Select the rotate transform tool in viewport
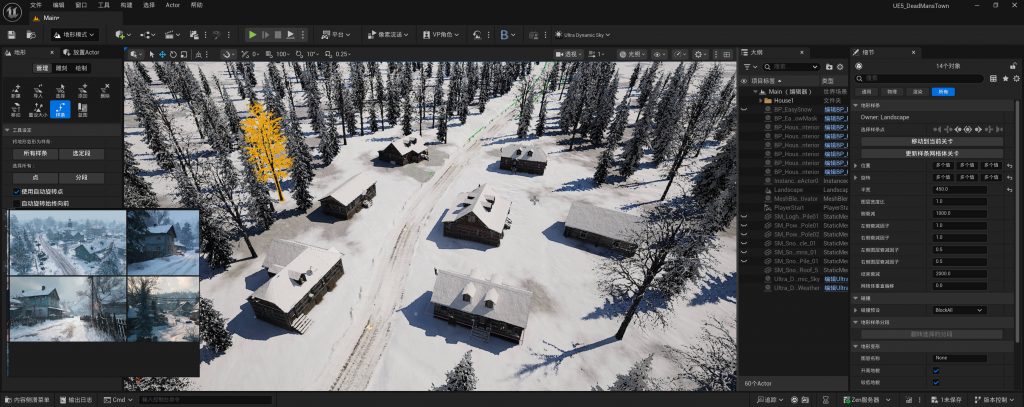This screenshot has width=1024, height=407. coord(171,53)
